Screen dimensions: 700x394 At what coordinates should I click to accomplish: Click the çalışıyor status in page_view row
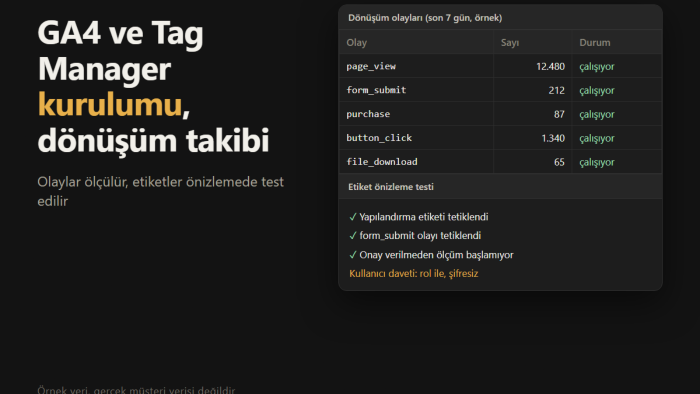click(x=597, y=67)
